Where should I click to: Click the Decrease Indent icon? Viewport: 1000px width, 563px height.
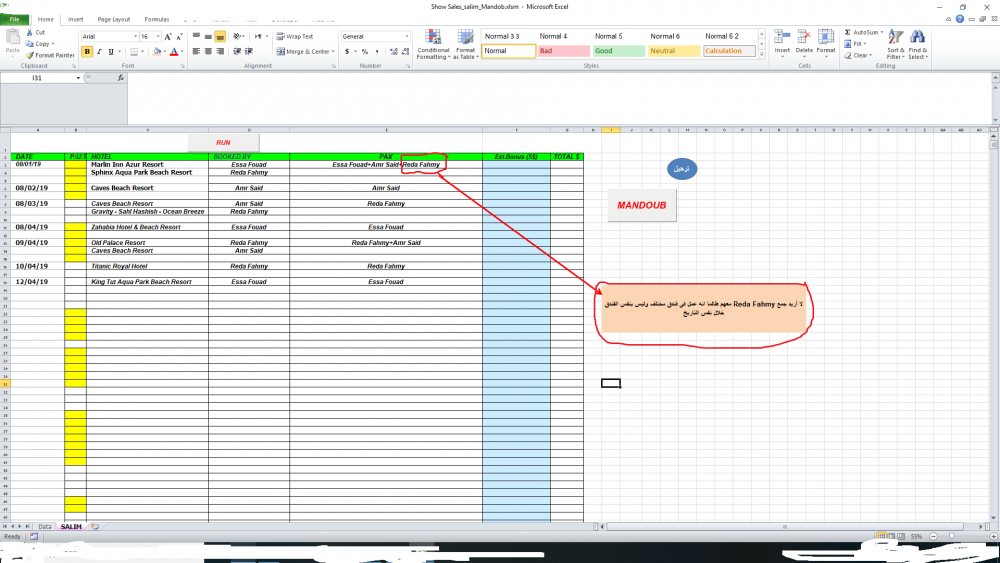tap(237, 52)
